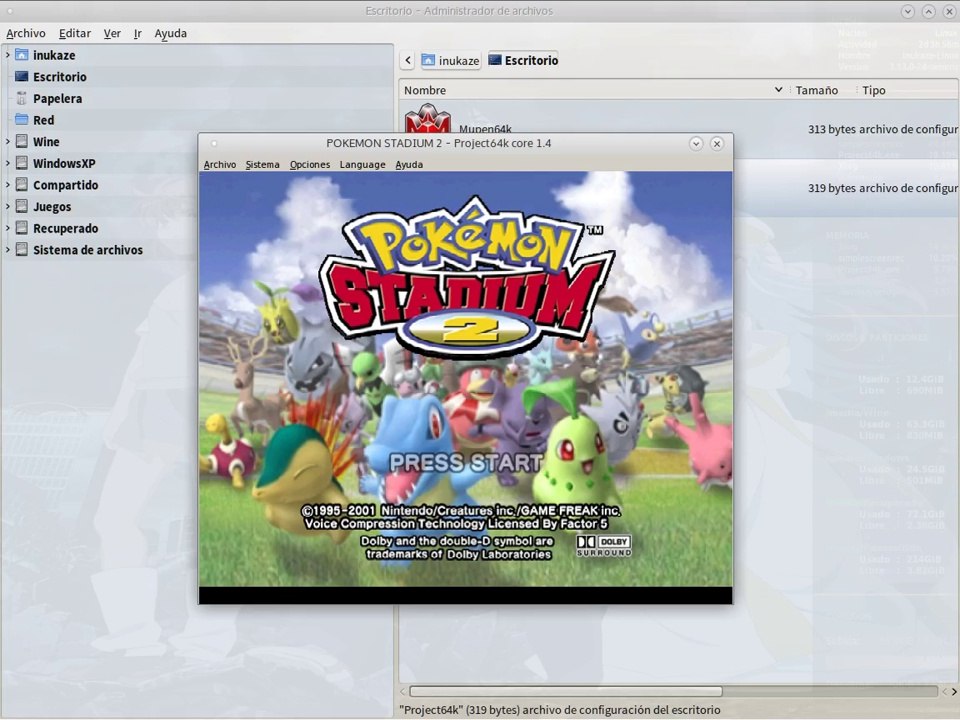The image size is (960, 720).
Task: Open the Opciones menu in Project64k
Action: (x=310, y=165)
